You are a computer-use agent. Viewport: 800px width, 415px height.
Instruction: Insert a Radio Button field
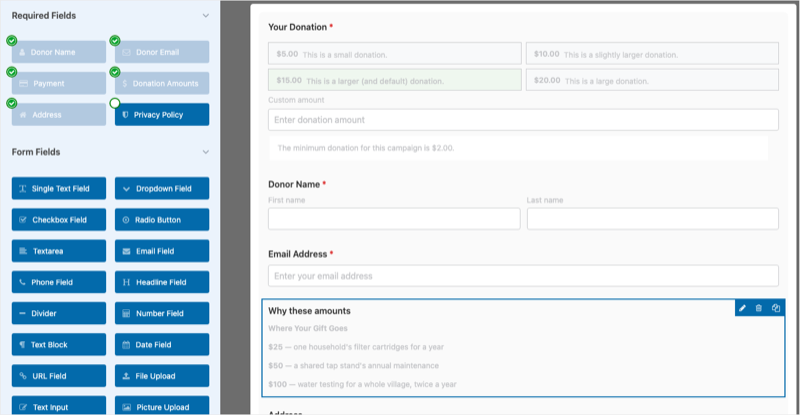pyautogui.click(x=162, y=219)
